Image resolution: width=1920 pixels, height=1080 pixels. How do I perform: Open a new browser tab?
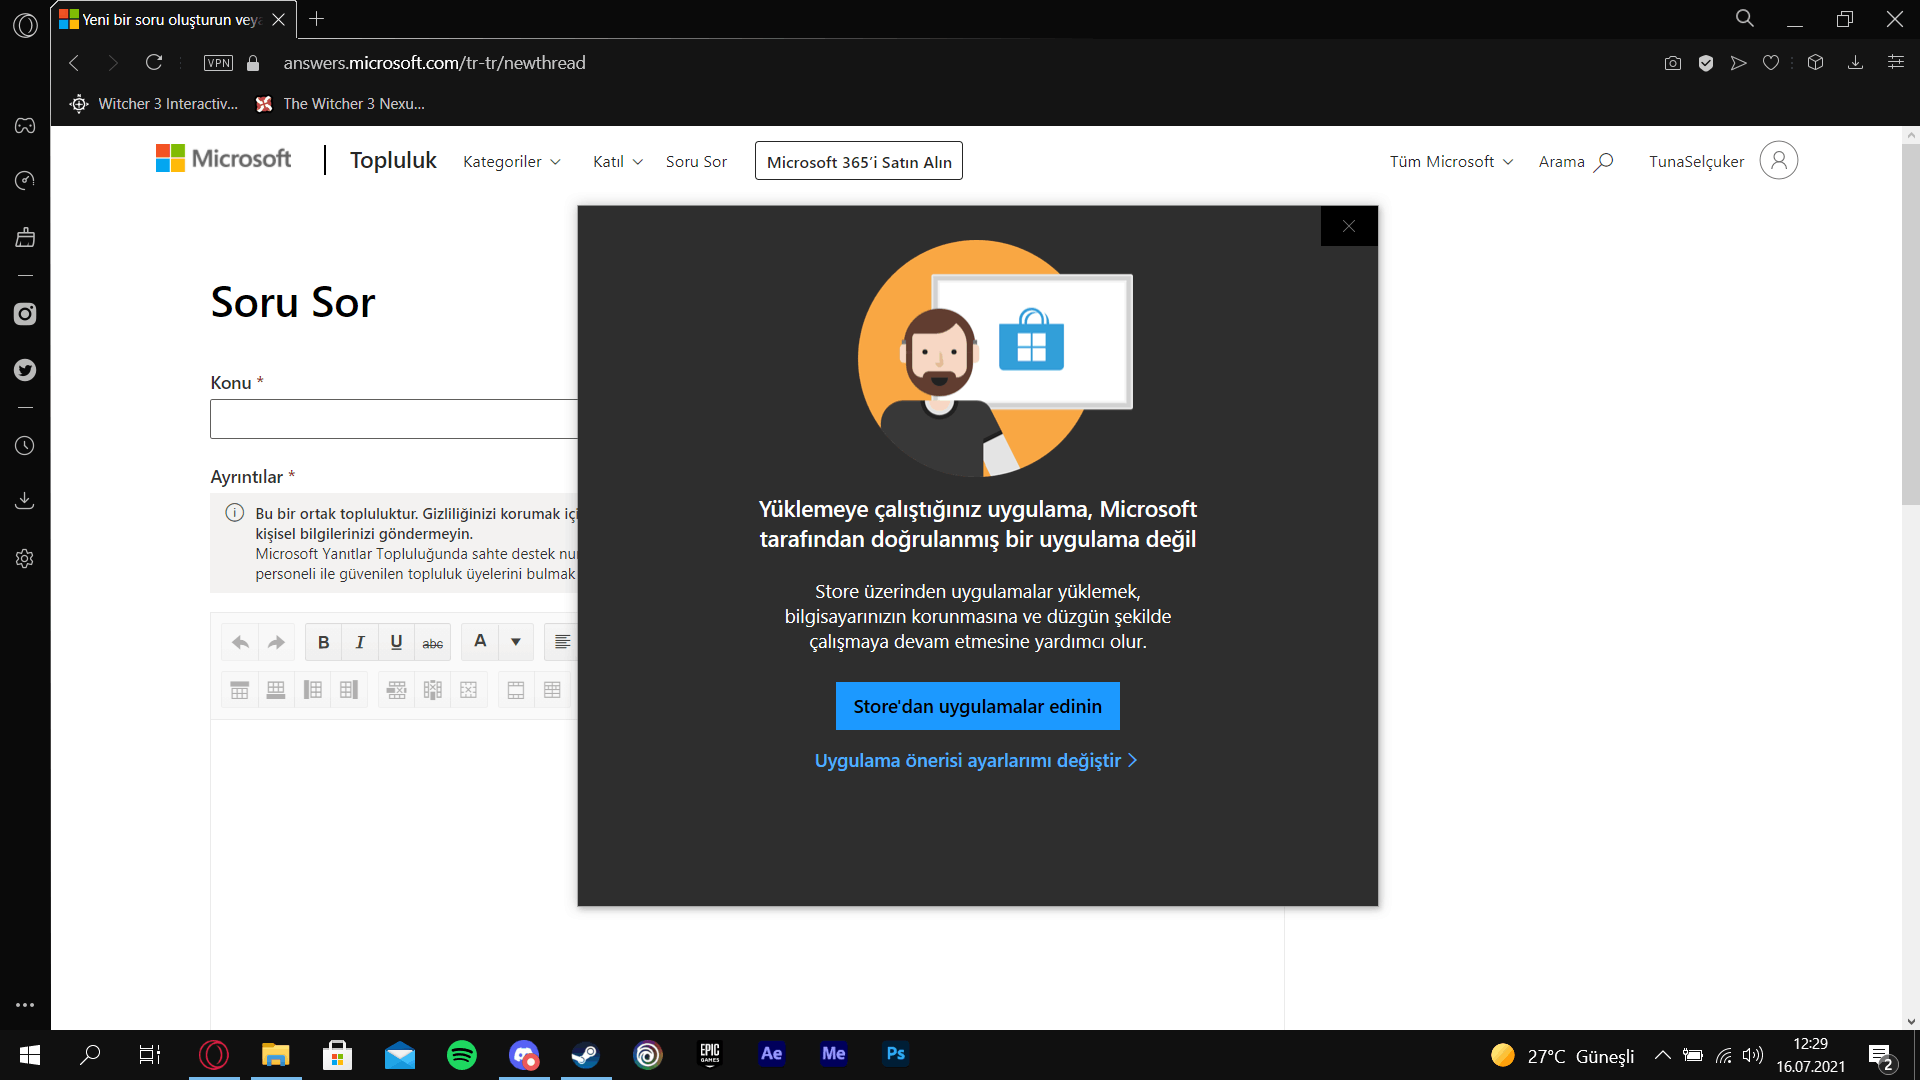pyautogui.click(x=317, y=19)
